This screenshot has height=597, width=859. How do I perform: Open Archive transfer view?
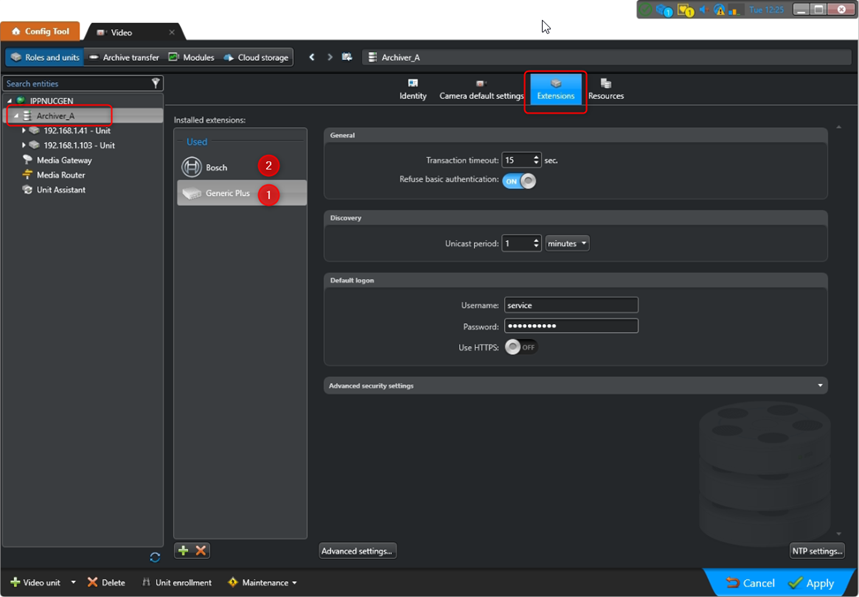pos(124,57)
